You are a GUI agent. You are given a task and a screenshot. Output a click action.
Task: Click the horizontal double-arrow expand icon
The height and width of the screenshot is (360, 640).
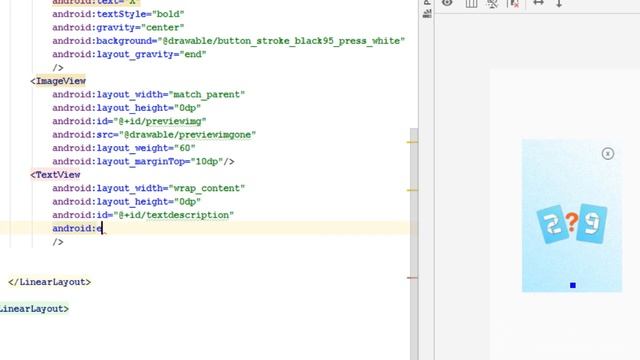coord(538,3)
